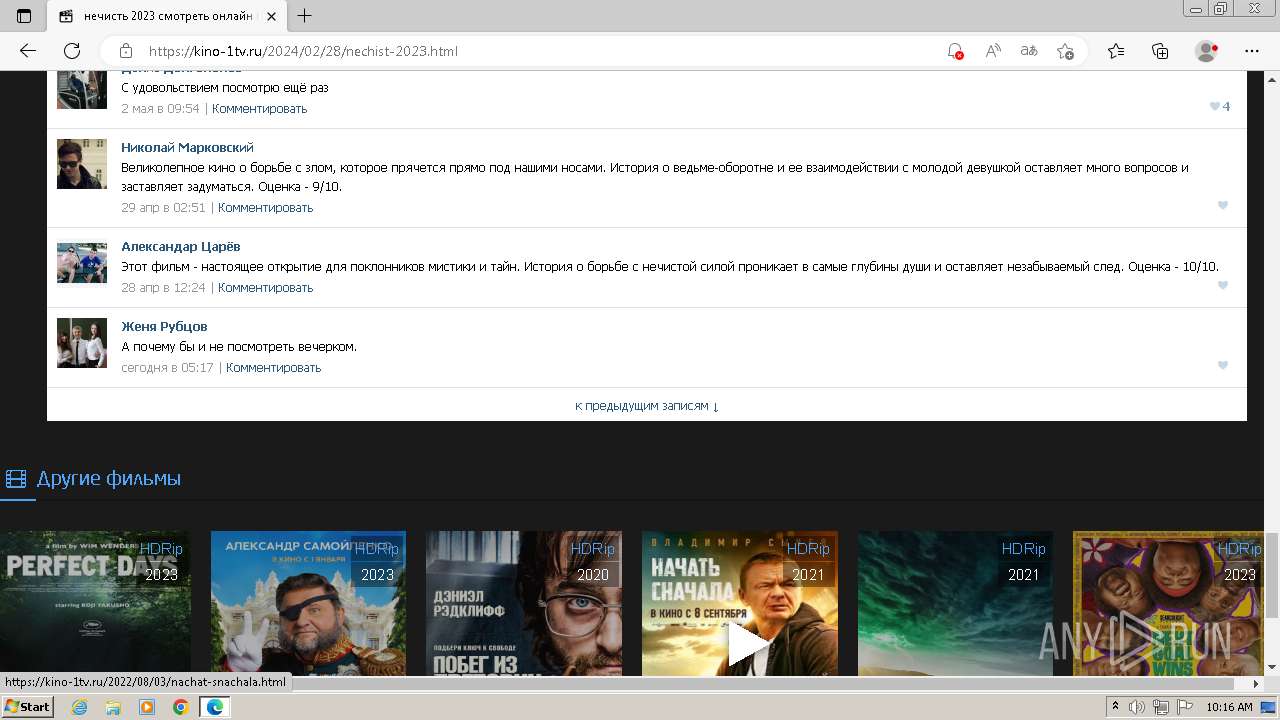Click the 10:16 AM system clock
The image size is (1280, 720).
[x=1229, y=707]
